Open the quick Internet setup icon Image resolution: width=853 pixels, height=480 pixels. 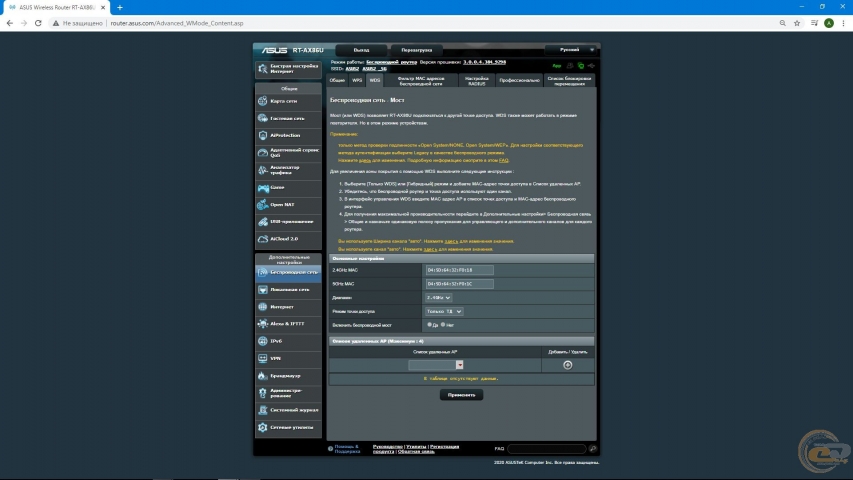coord(263,69)
